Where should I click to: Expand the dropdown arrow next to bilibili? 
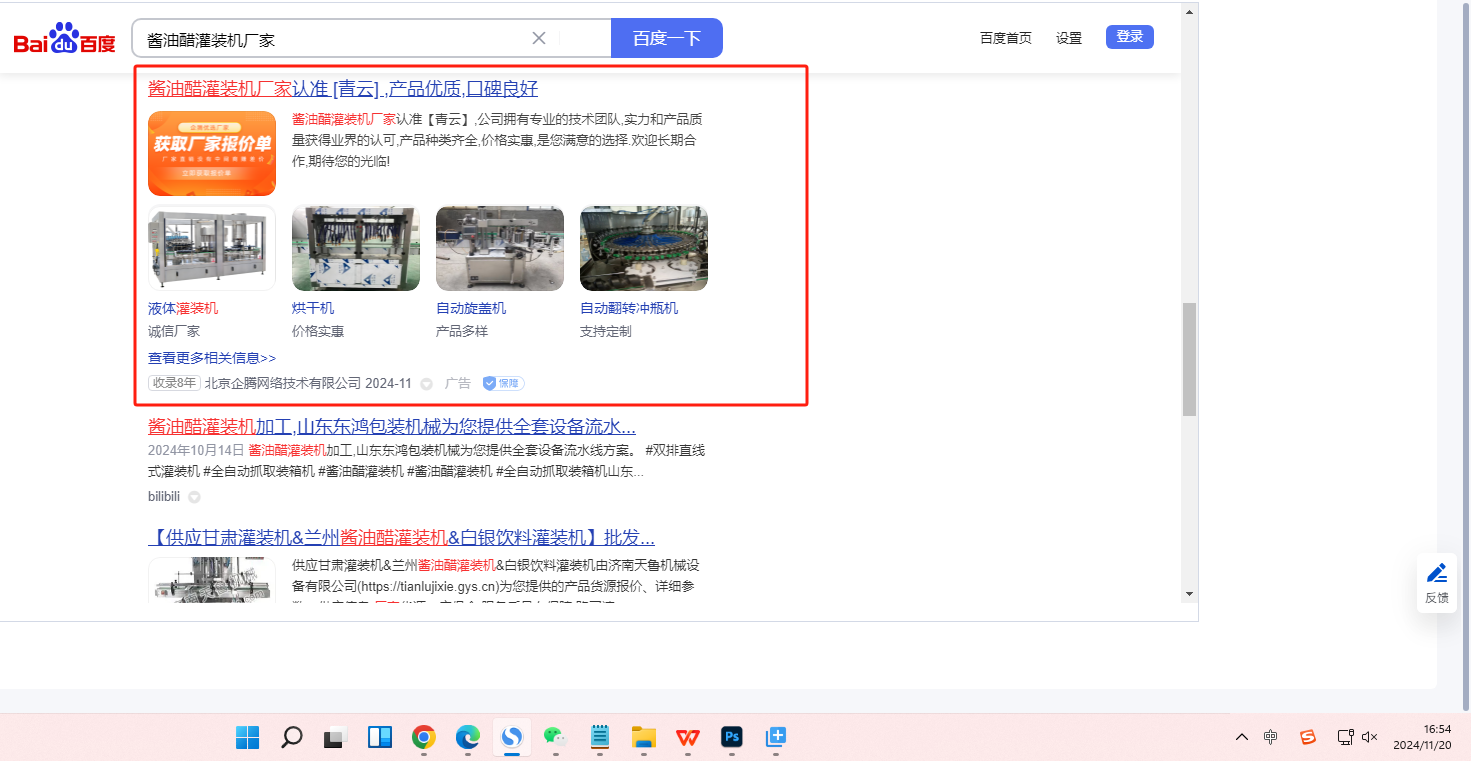(194, 497)
